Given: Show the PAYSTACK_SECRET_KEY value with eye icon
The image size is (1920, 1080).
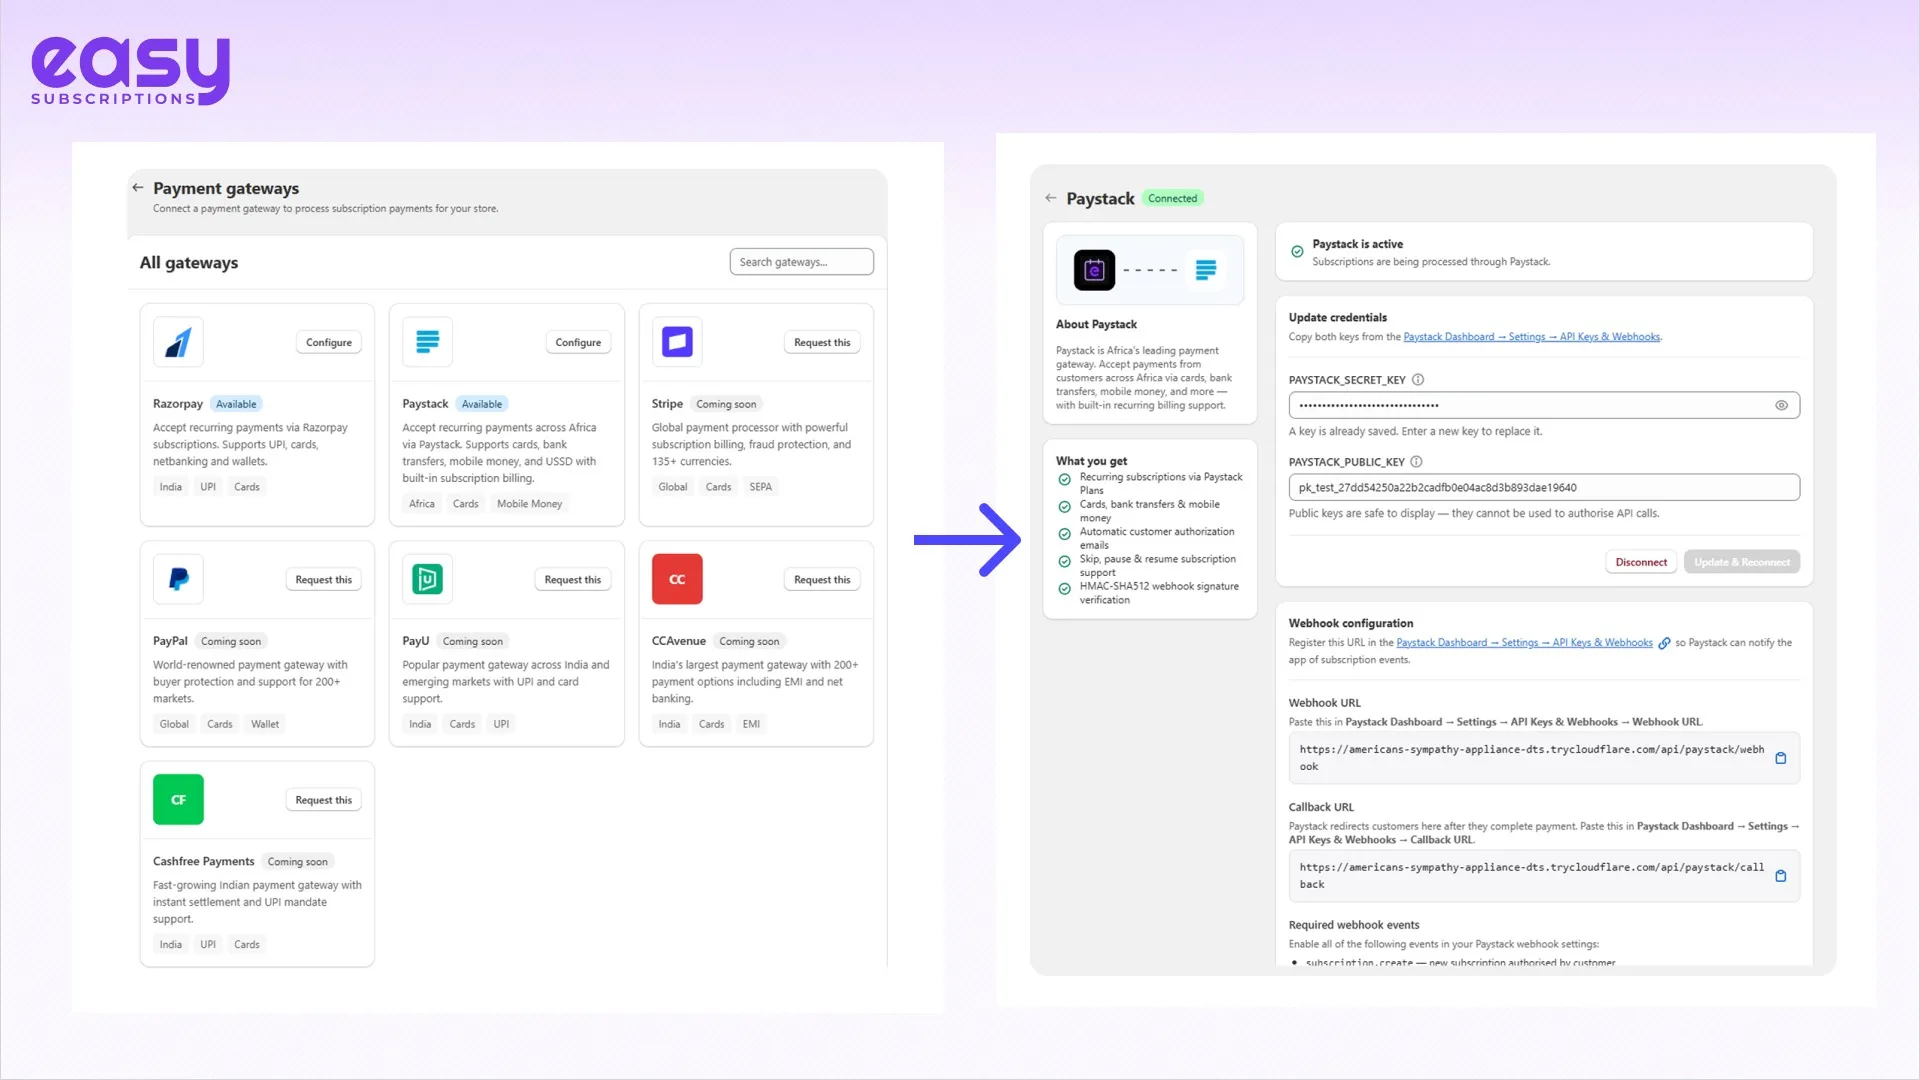Looking at the screenshot, I should click(x=1781, y=405).
